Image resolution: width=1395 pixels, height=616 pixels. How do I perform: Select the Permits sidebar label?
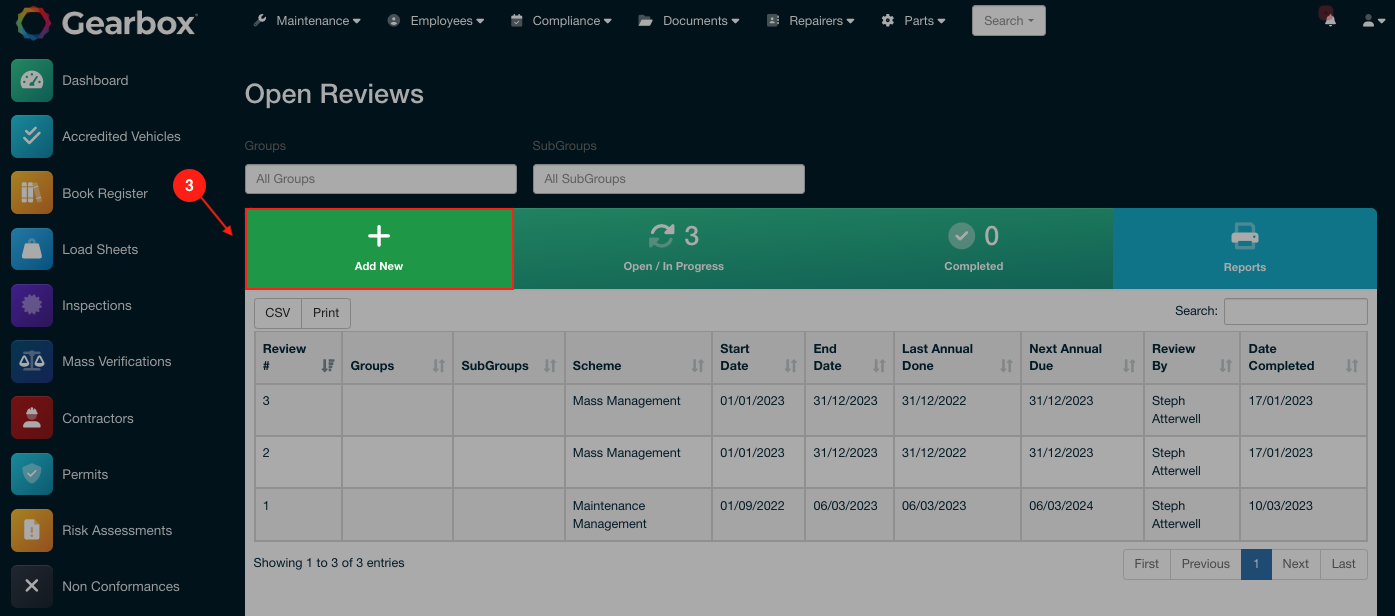coord(85,474)
